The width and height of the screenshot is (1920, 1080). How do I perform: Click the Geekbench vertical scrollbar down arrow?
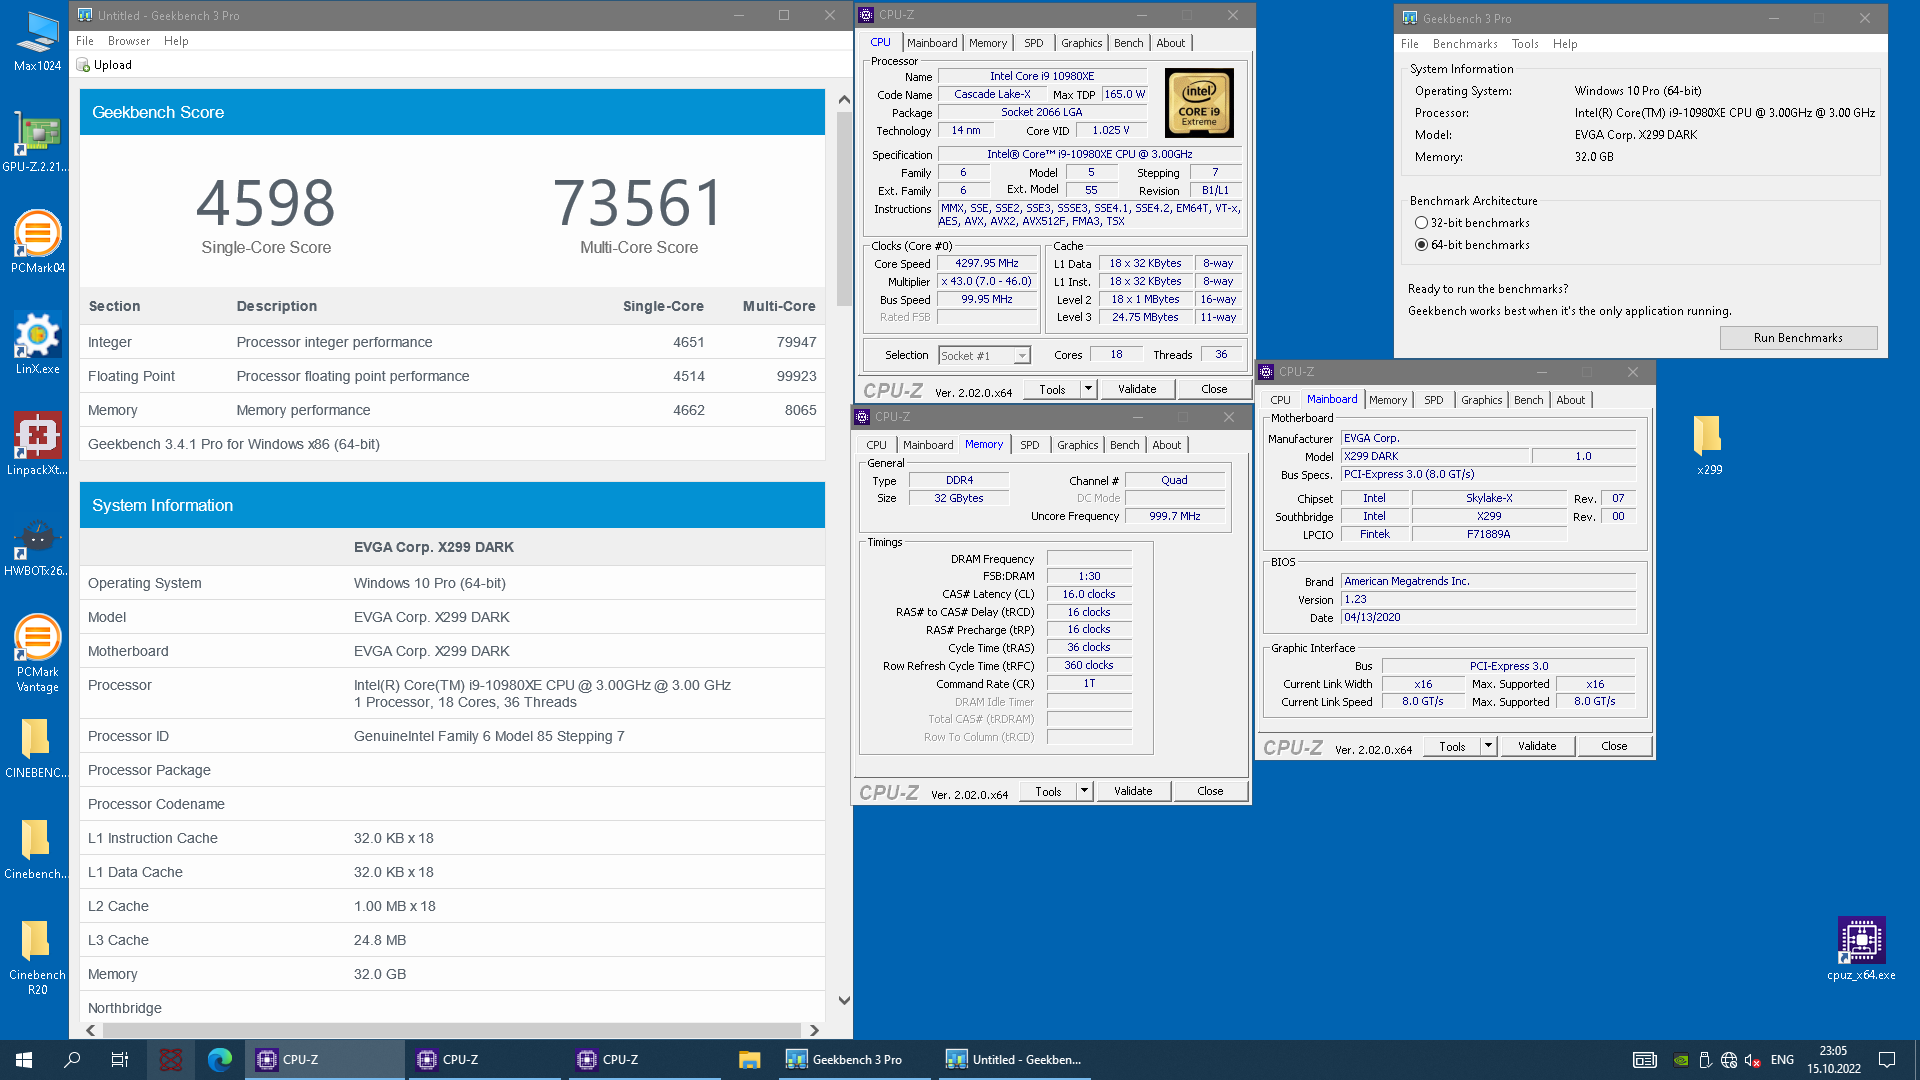(844, 1000)
